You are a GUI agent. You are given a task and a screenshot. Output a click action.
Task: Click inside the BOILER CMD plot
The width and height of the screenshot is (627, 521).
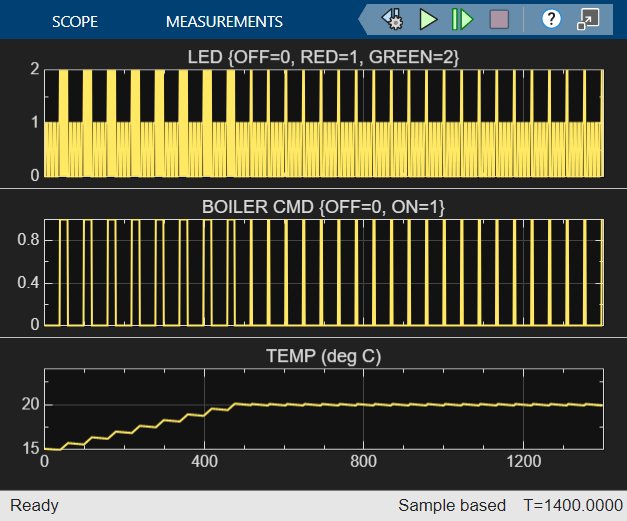[x=324, y=272]
